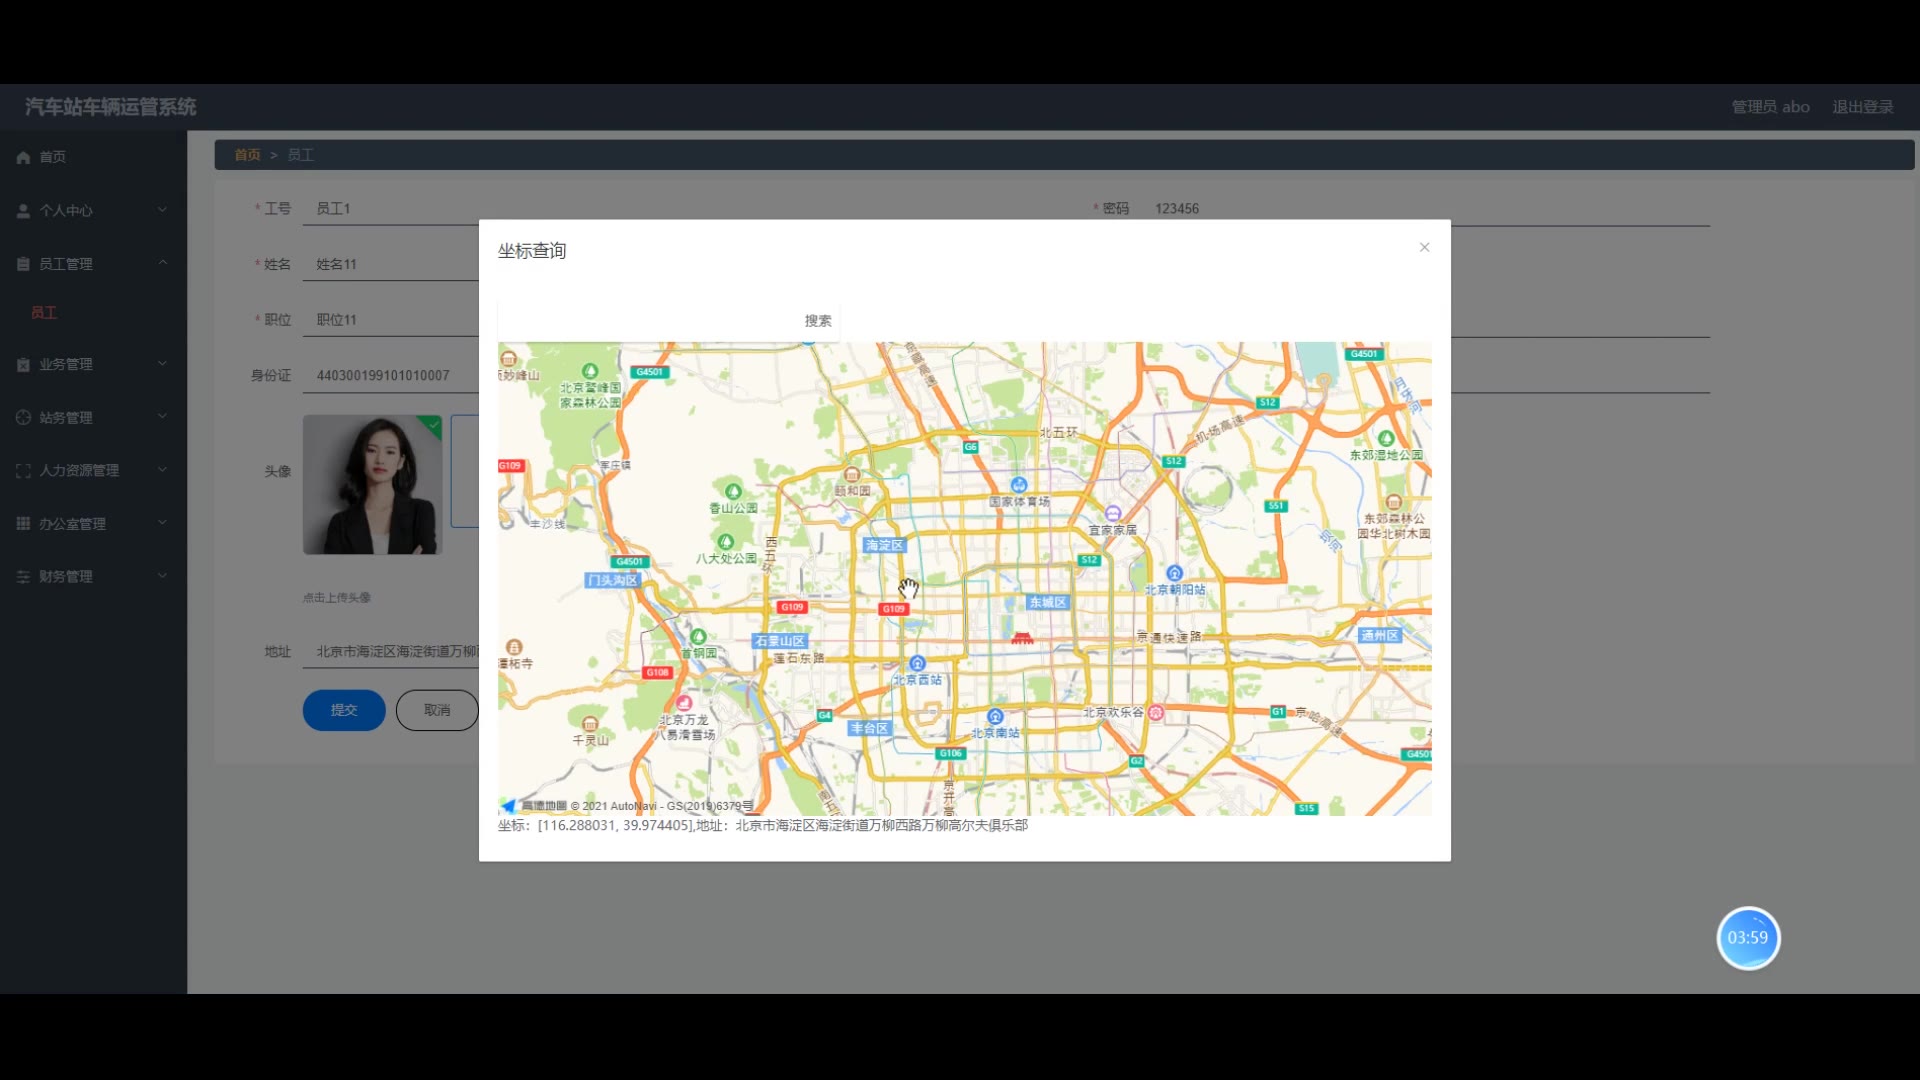Click the 汽车站车辆运管系统 title
Image resolution: width=1920 pixels, height=1080 pixels.
coord(110,107)
